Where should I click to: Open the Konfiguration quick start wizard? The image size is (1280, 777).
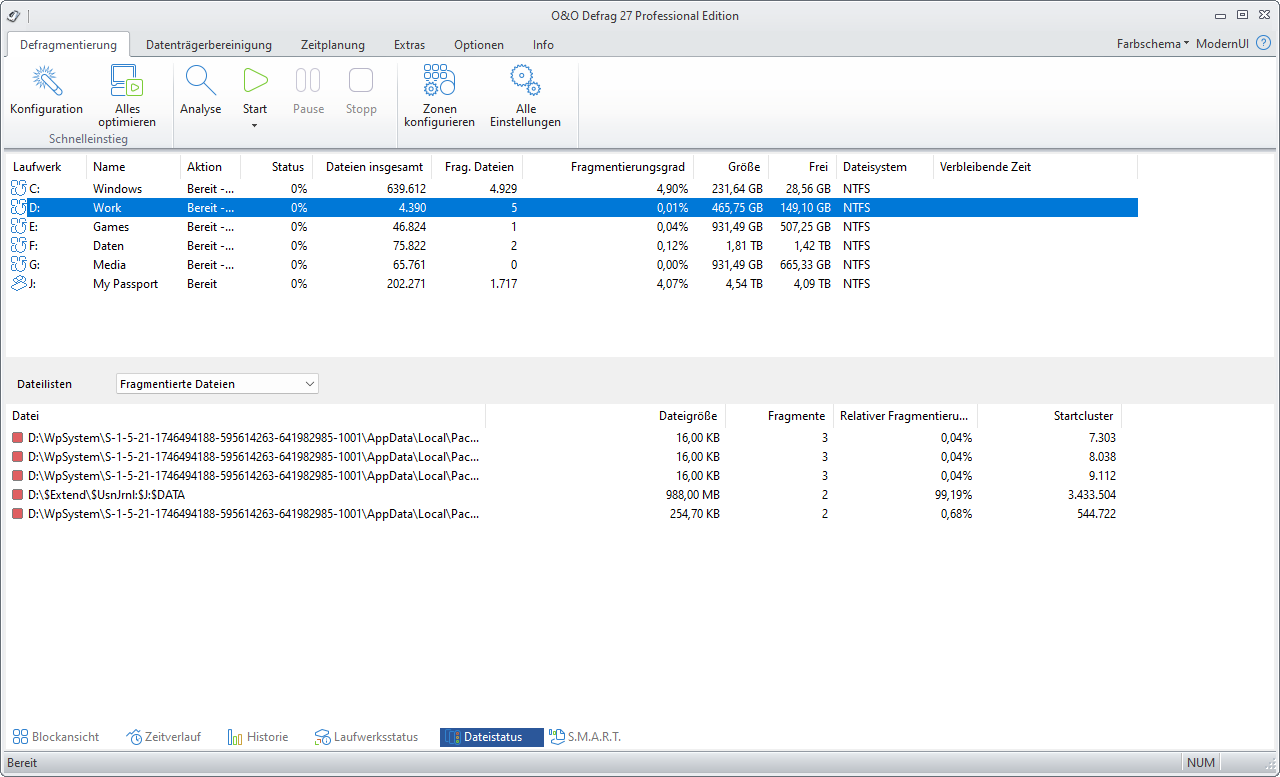pyautogui.click(x=47, y=91)
